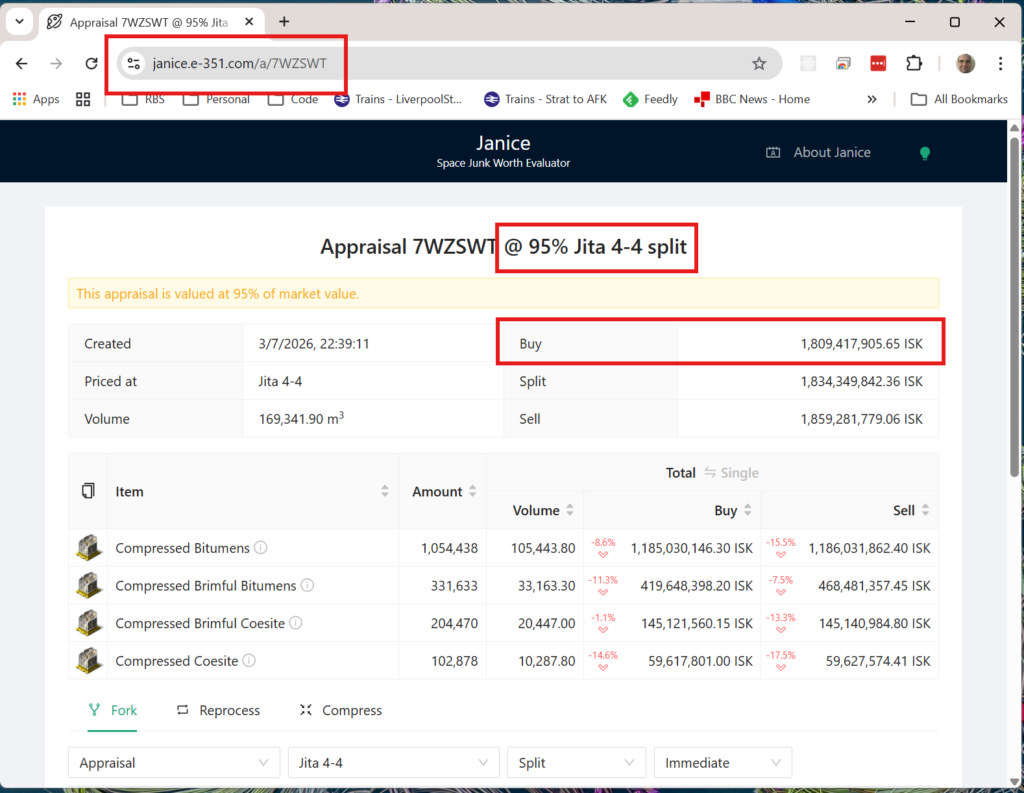Open the Split pricing dropdown
Viewport: 1024px width, 793px height.
click(576, 763)
